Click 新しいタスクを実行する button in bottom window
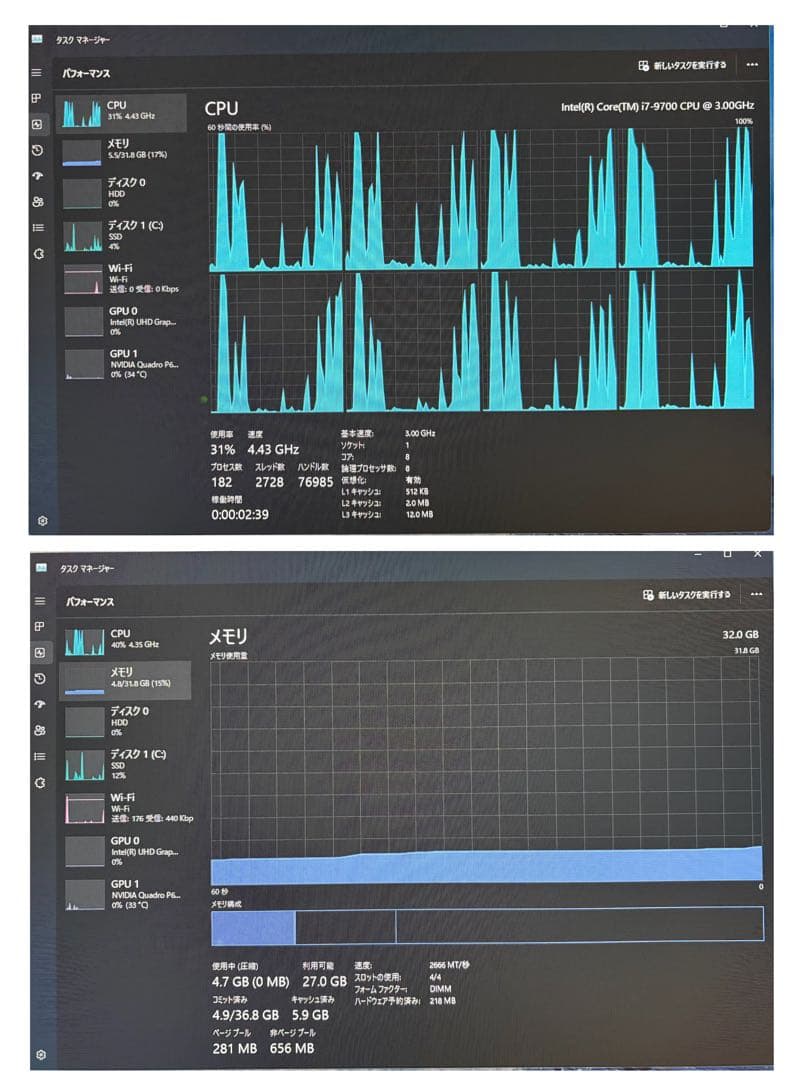This screenshot has height=1080, width=810. pyautogui.click(x=686, y=595)
